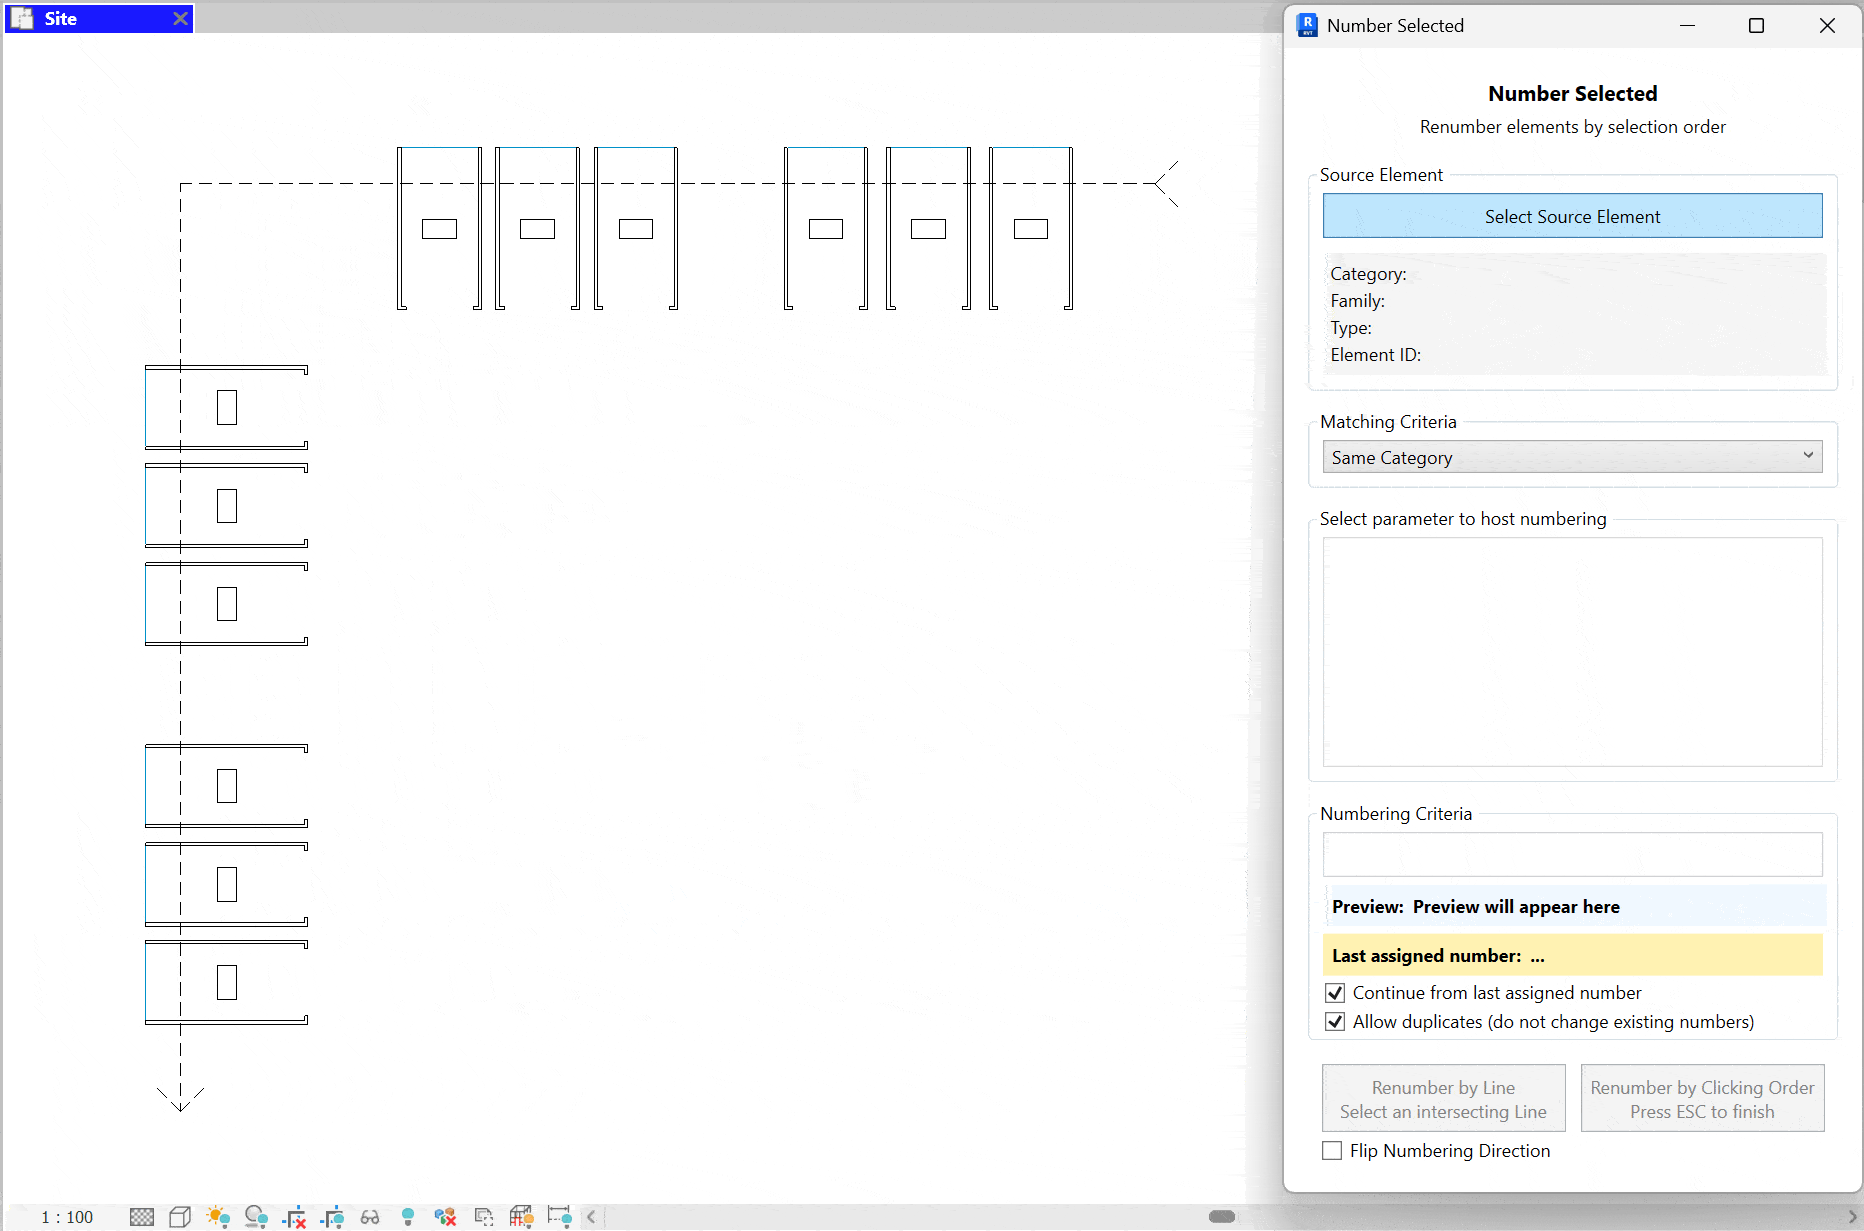The width and height of the screenshot is (1864, 1231).
Task: Toggle Shadows on the view control bar
Action: tap(256, 1216)
